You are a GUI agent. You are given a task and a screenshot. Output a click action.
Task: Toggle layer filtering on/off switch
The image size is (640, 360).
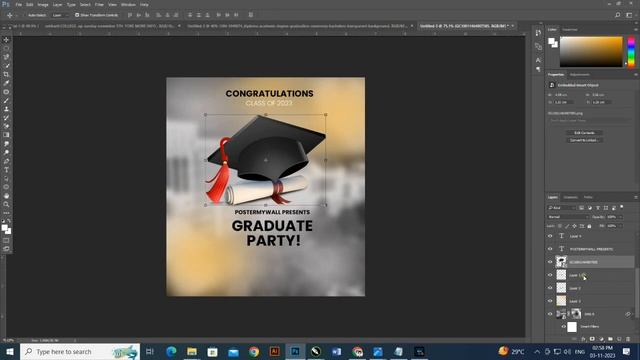coord(622,207)
